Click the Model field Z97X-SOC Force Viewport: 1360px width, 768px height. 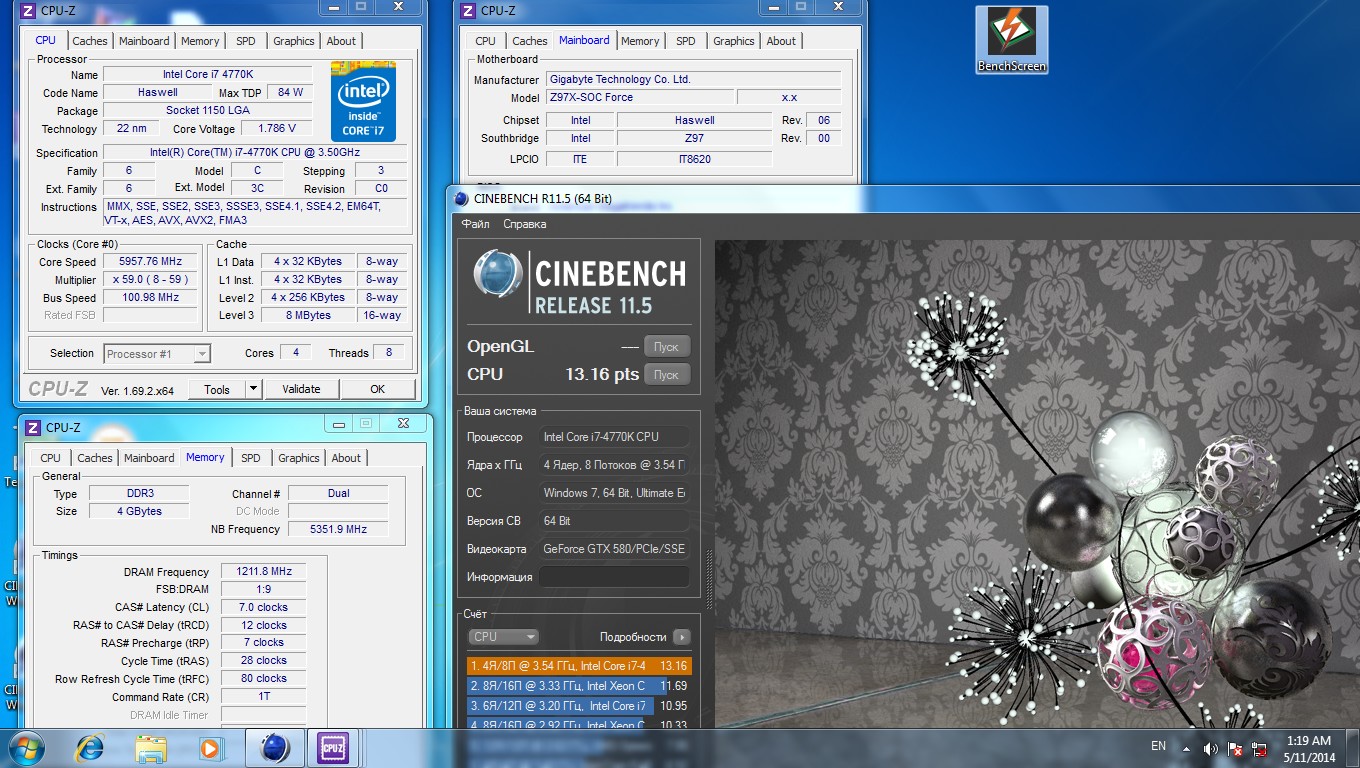point(640,98)
